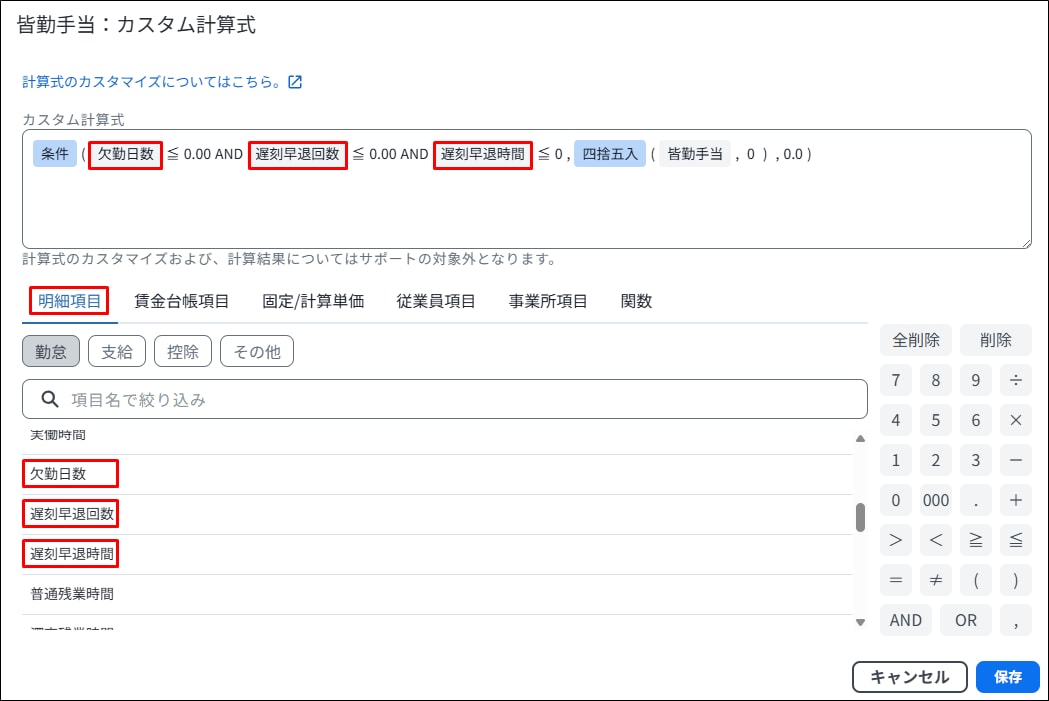Switch to 賃金台帳項目 tab
Image resolution: width=1049 pixels, height=701 pixels.
tap(182, 301)
